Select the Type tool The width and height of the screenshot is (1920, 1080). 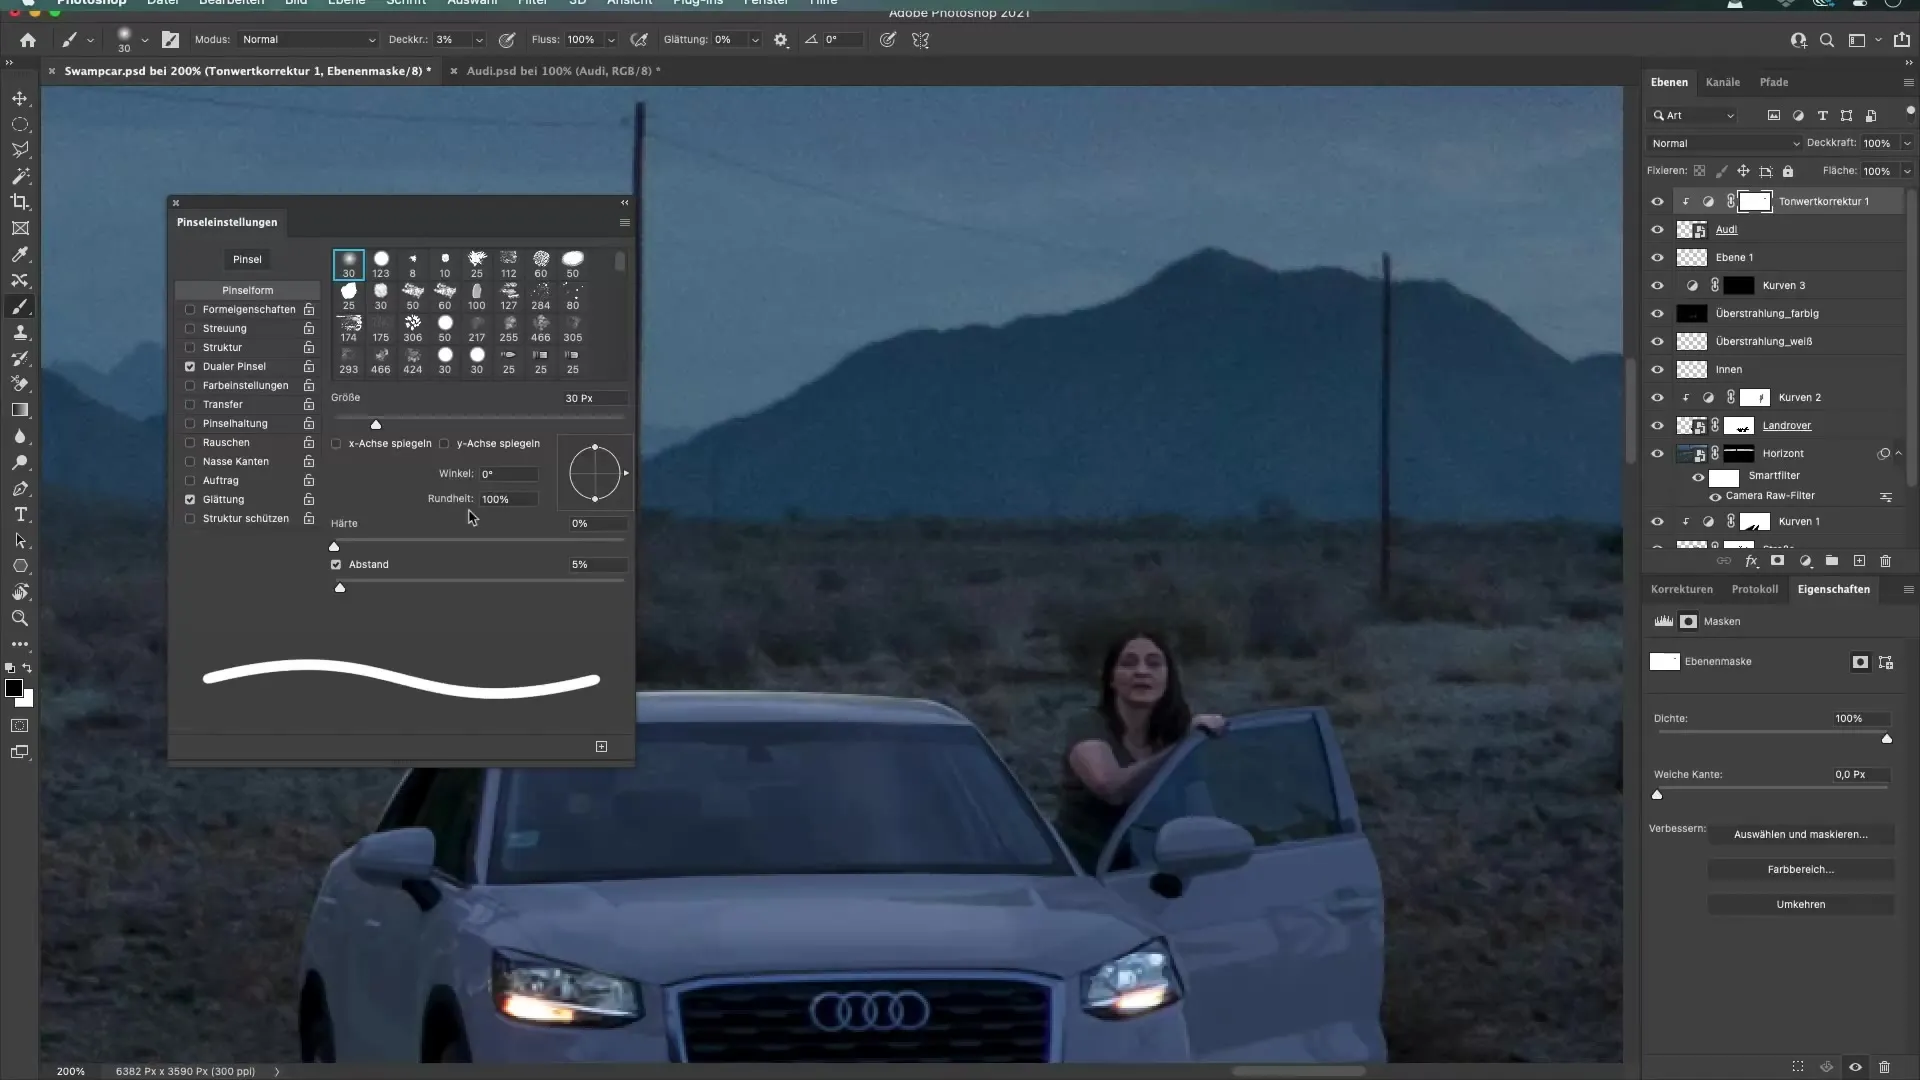(x=20, y=514)
